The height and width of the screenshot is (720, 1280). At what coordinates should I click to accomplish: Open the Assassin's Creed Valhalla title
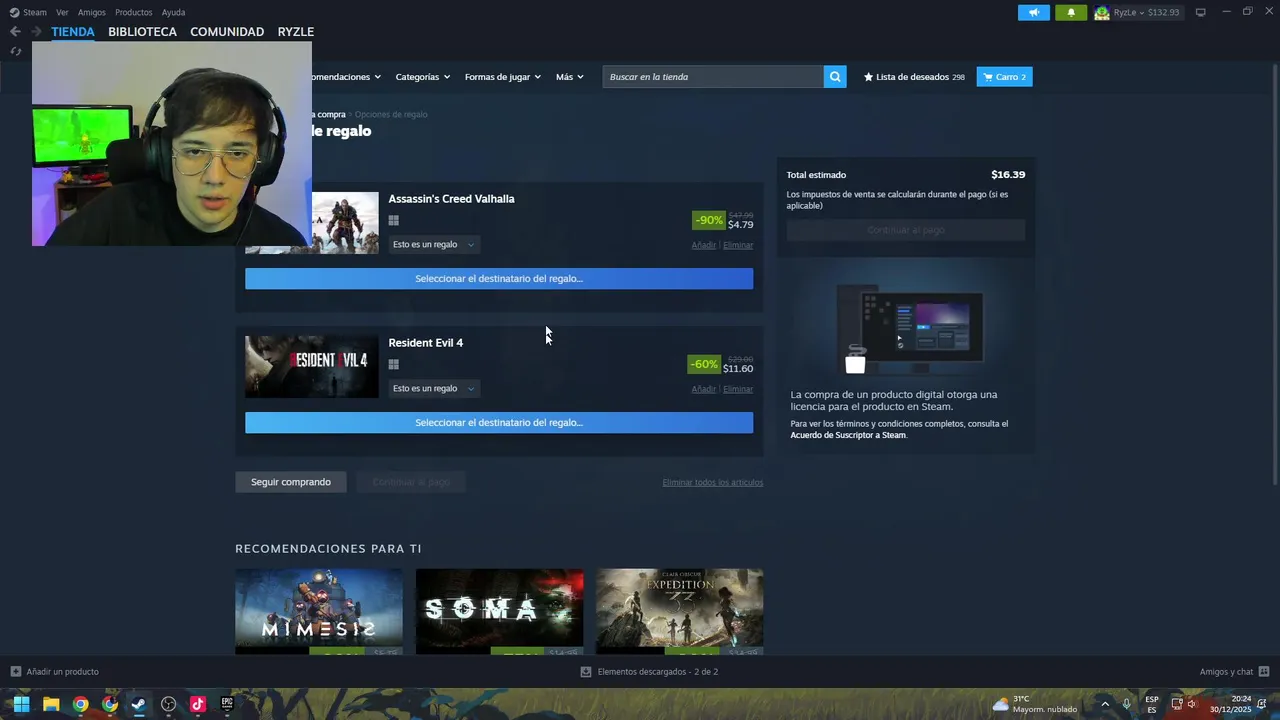coord(452,199)
